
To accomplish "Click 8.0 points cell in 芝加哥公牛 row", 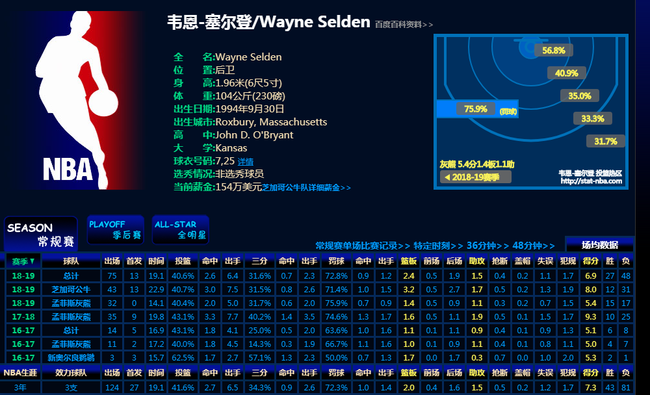I will coord(591,289).
